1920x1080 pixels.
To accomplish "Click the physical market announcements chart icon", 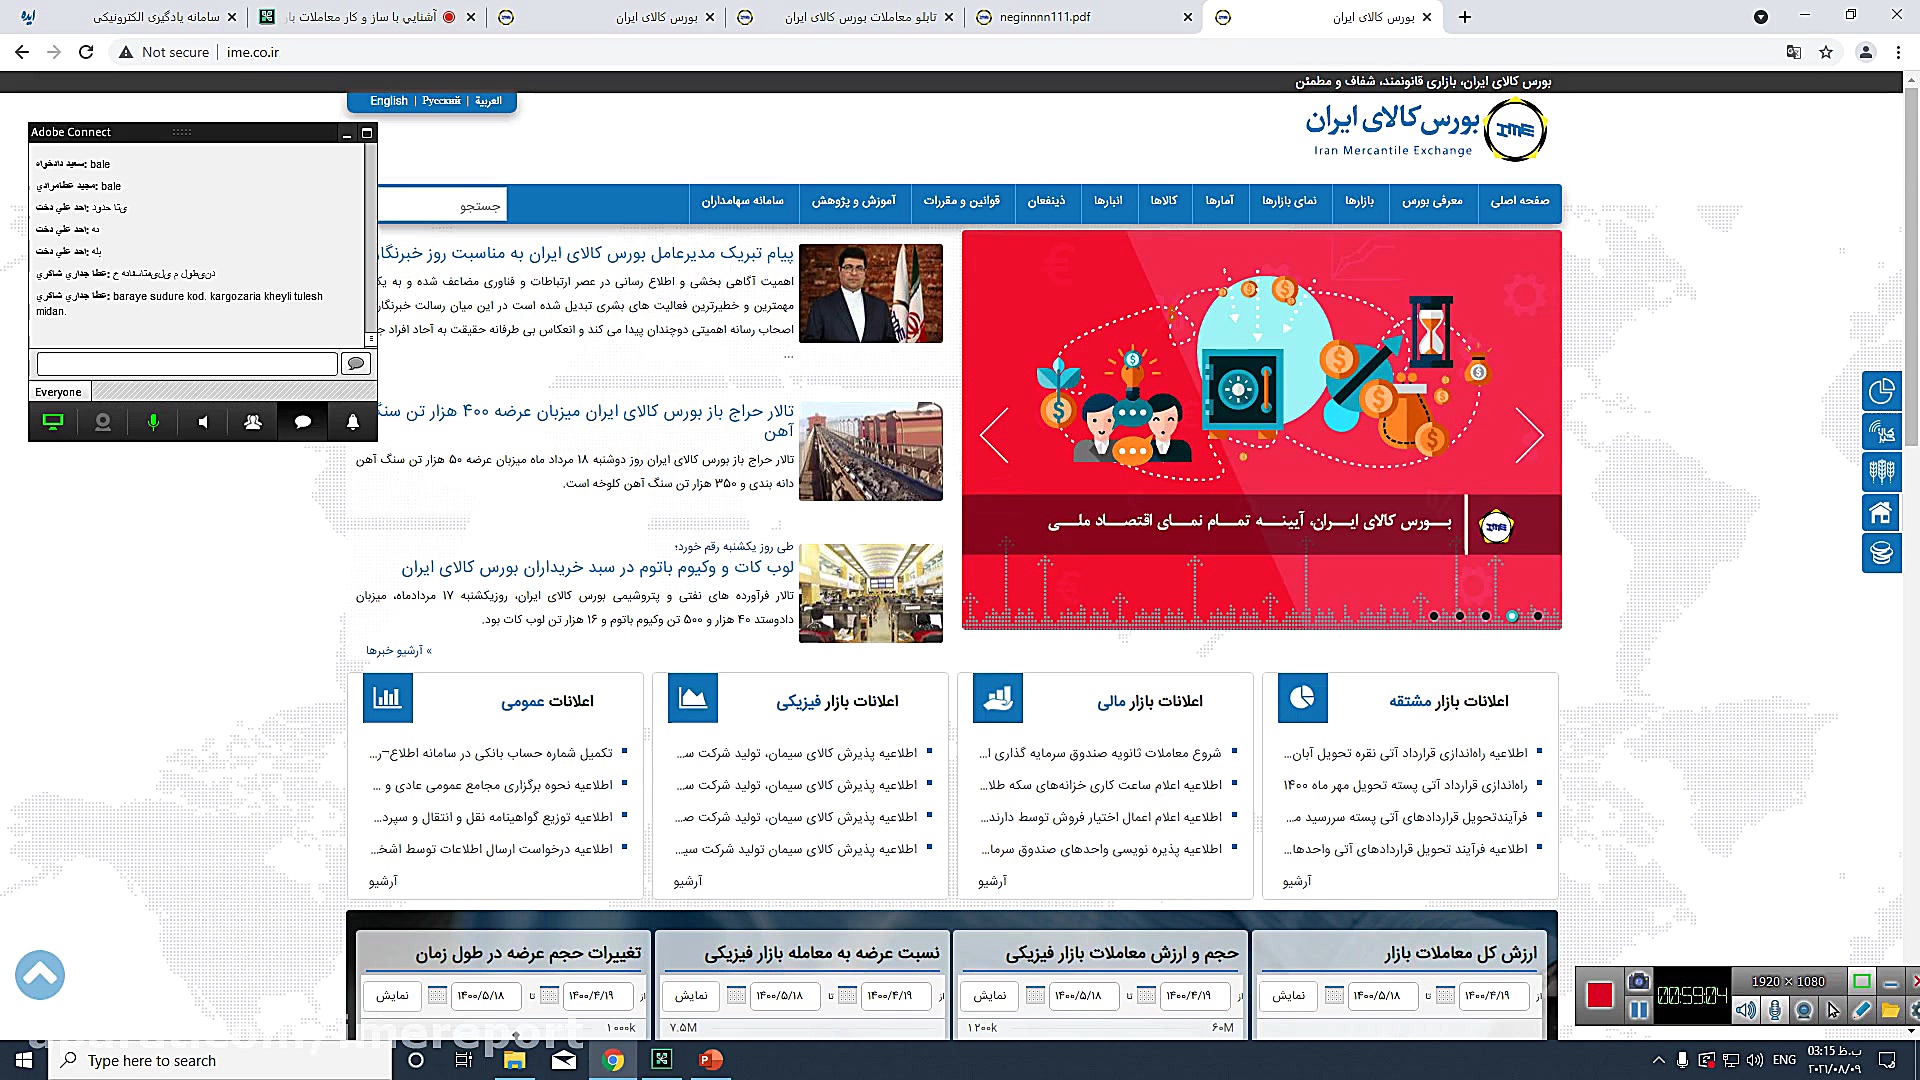I will click(693, 698).
